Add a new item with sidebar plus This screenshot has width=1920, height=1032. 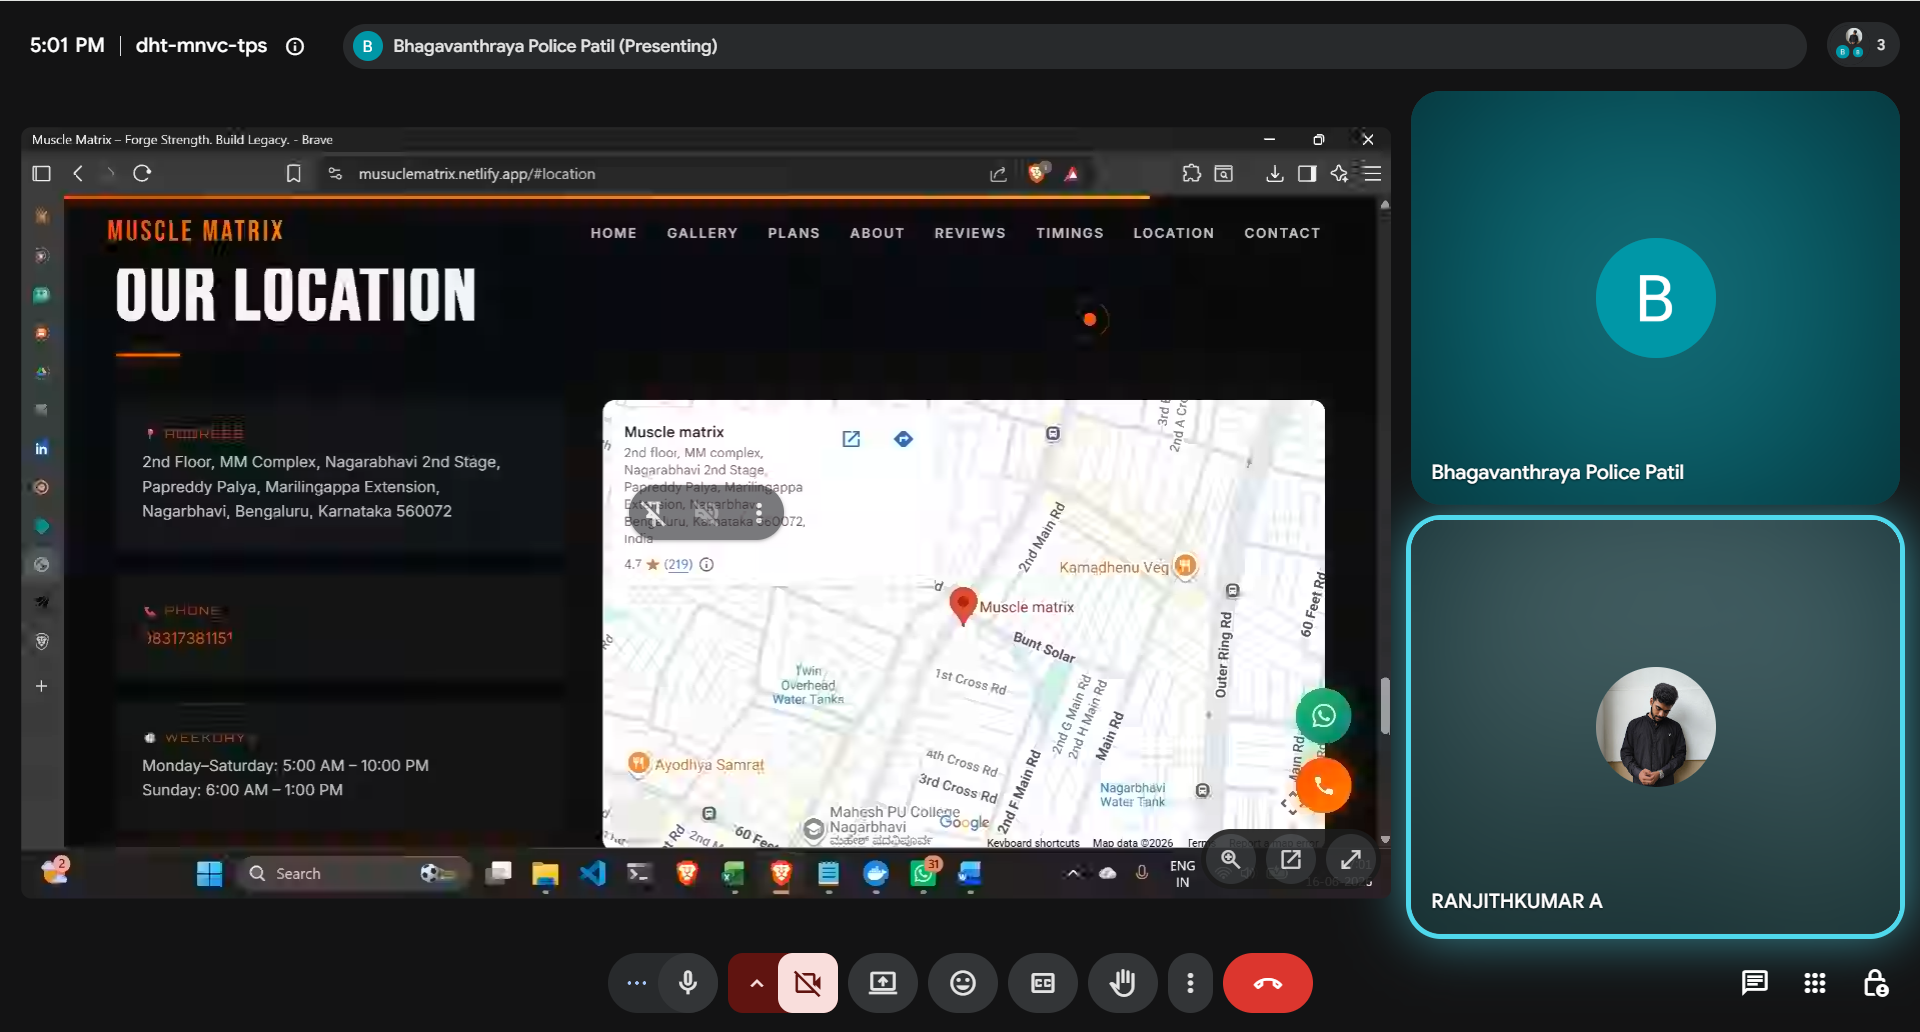click(41, 686)
